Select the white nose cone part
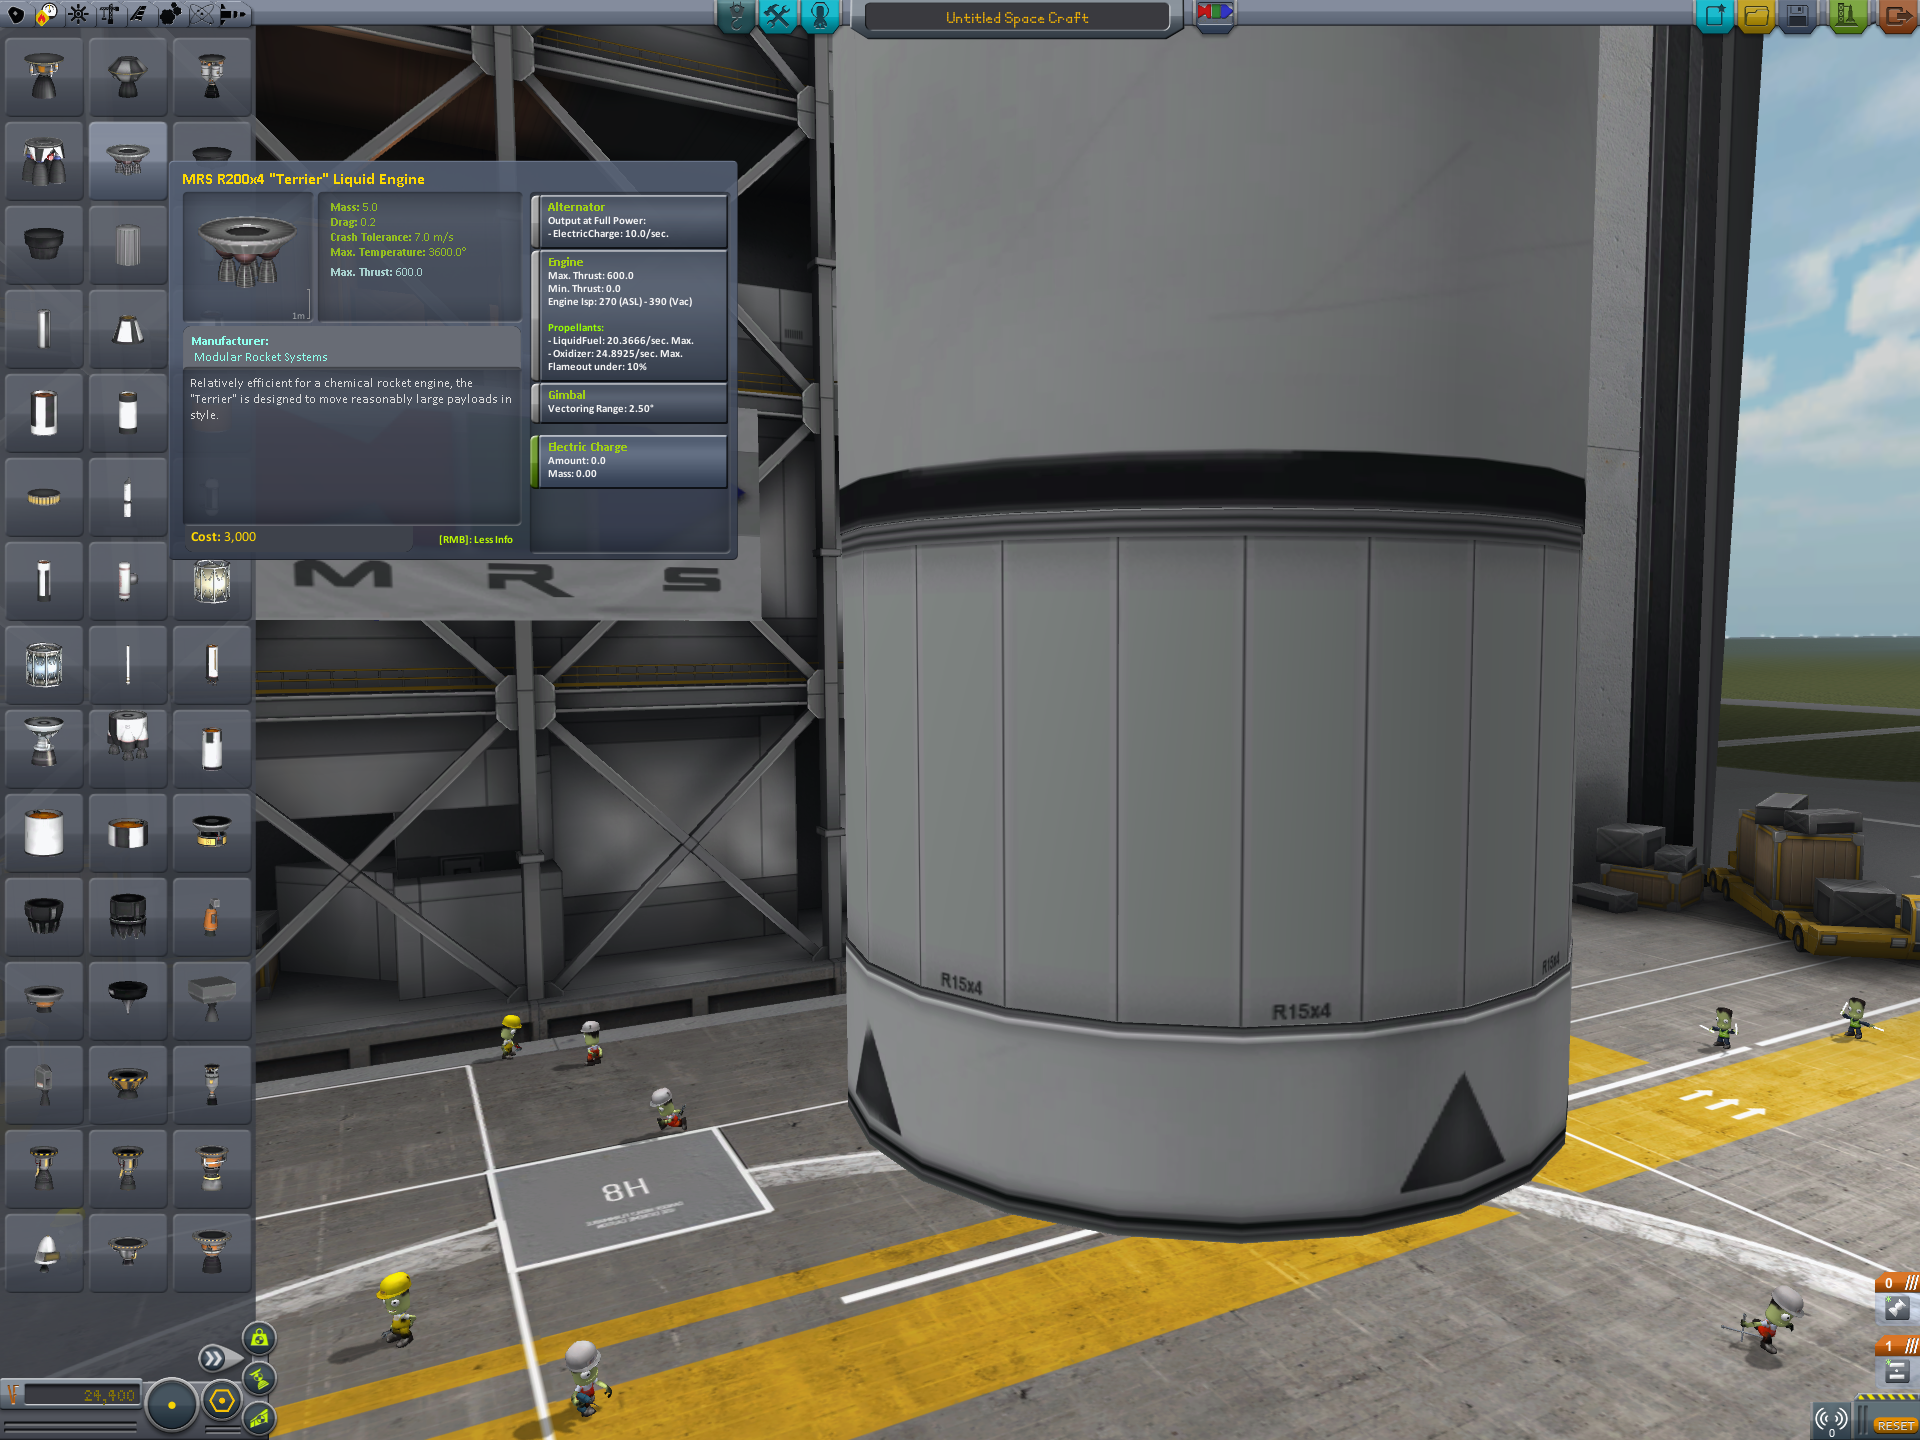 (44, 1253)
